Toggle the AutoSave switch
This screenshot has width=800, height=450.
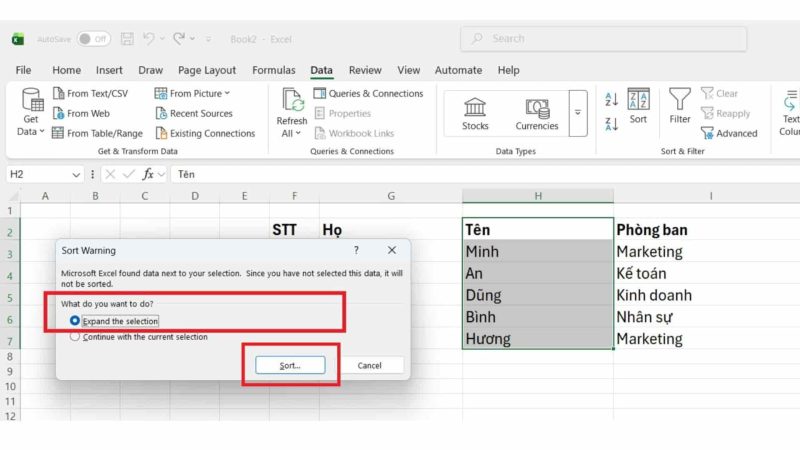point(93,39)
